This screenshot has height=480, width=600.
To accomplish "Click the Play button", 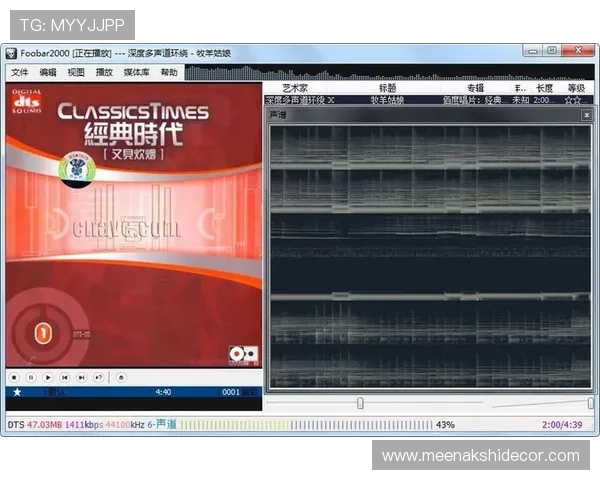I will click(48, 378).
